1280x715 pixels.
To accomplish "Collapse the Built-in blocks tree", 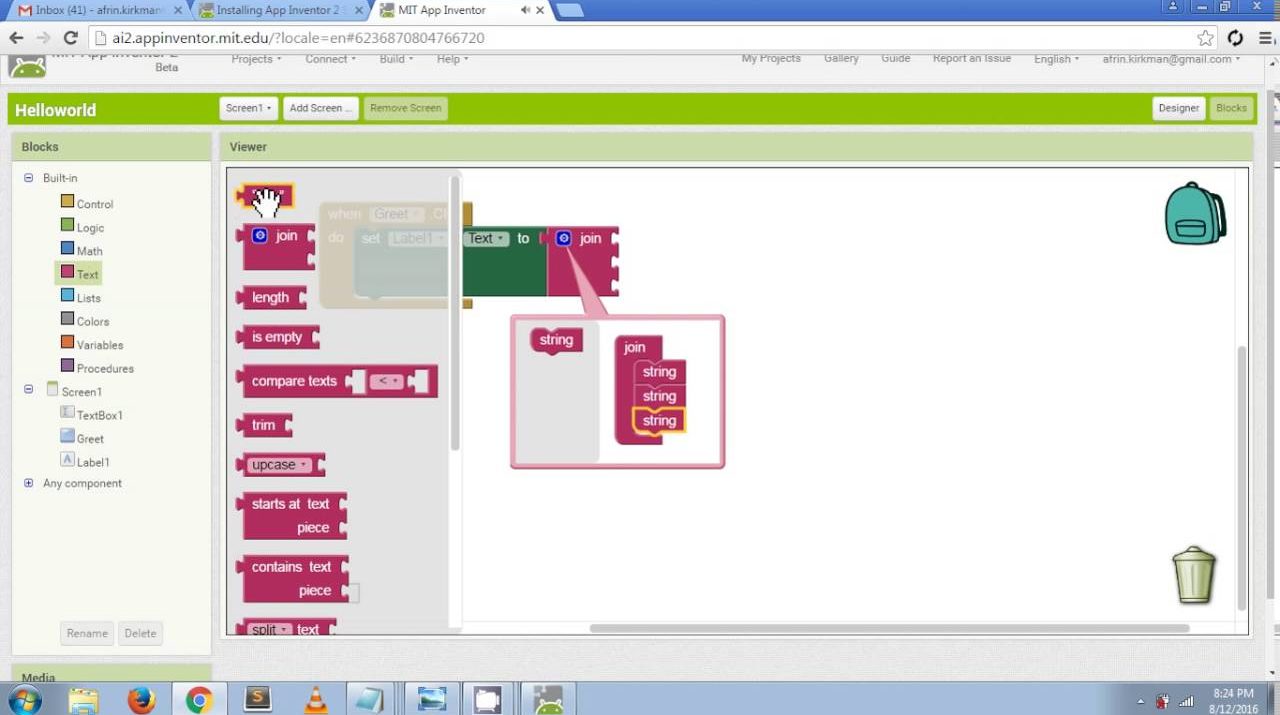I will tap(28, 178).
